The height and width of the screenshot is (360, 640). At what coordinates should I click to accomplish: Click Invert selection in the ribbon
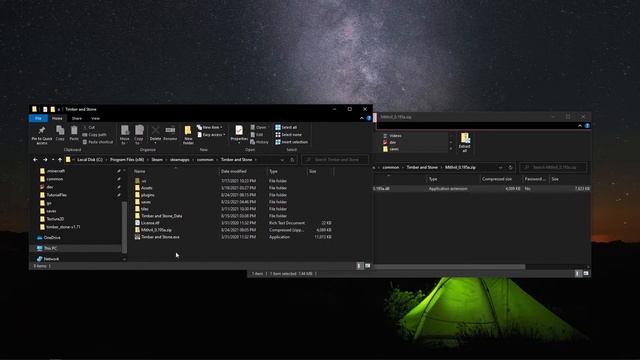tap(292, 142)
